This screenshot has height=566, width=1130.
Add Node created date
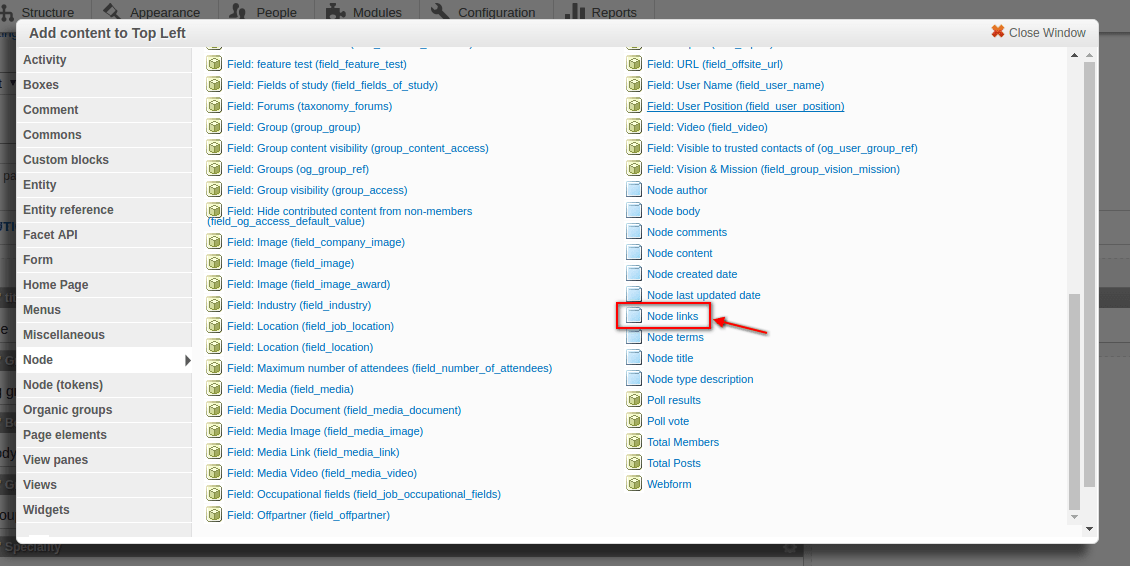(x=692, y=274)
